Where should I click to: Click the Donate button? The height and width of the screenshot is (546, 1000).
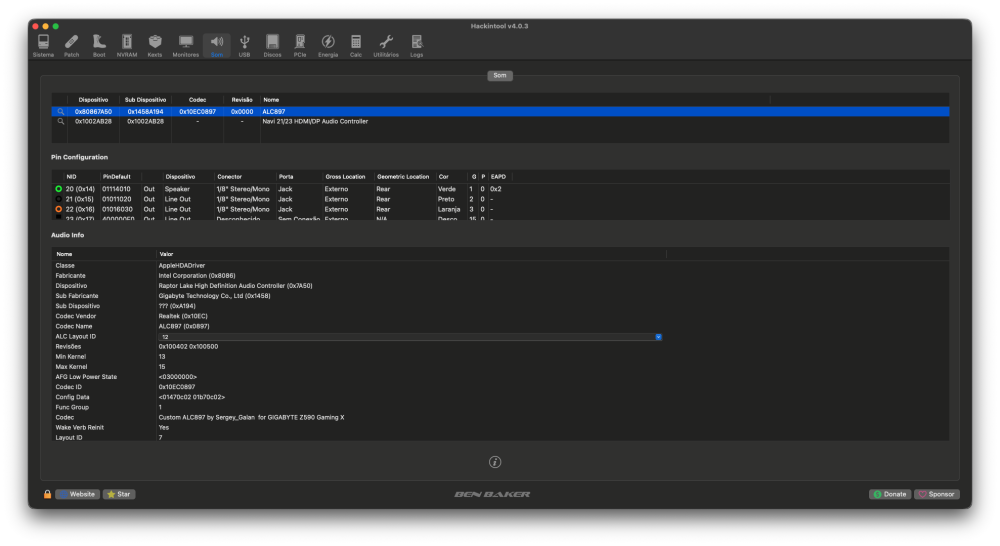(890, 494)
